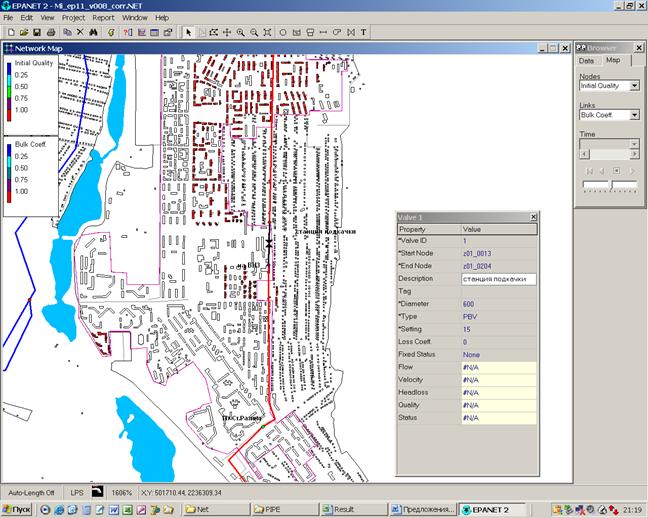Click the Delete (X) toolbar icon
This screenshot has width=648, height=518.
[x=80, y=32]
